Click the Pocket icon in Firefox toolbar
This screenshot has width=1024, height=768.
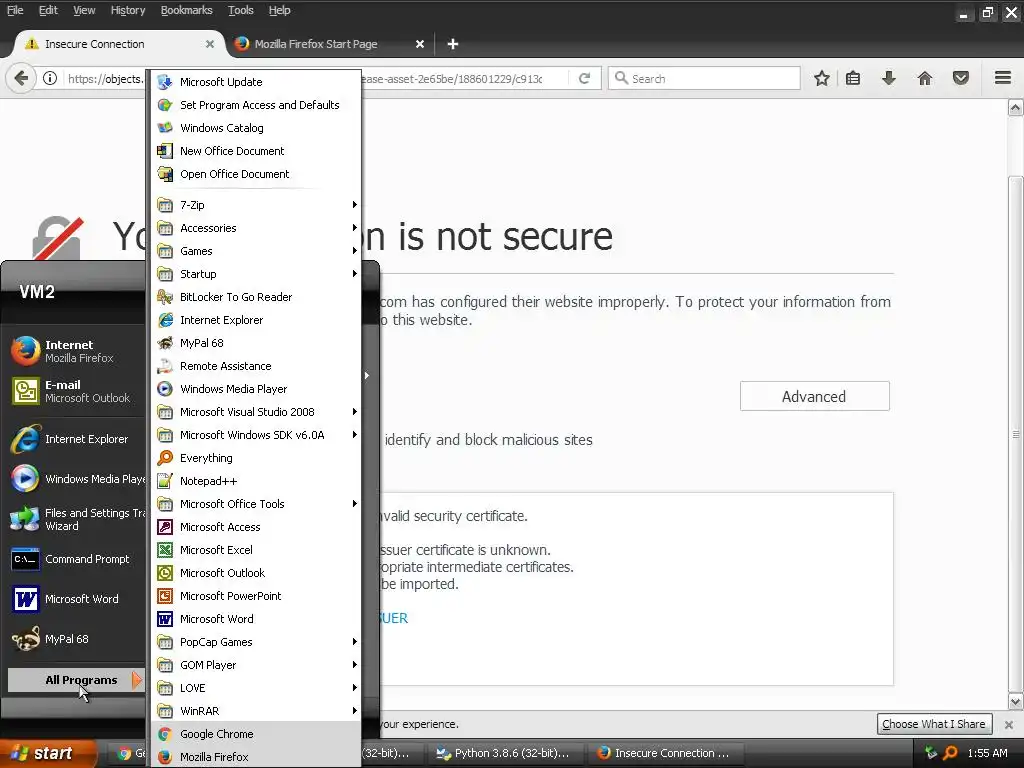tap(960, 78)
